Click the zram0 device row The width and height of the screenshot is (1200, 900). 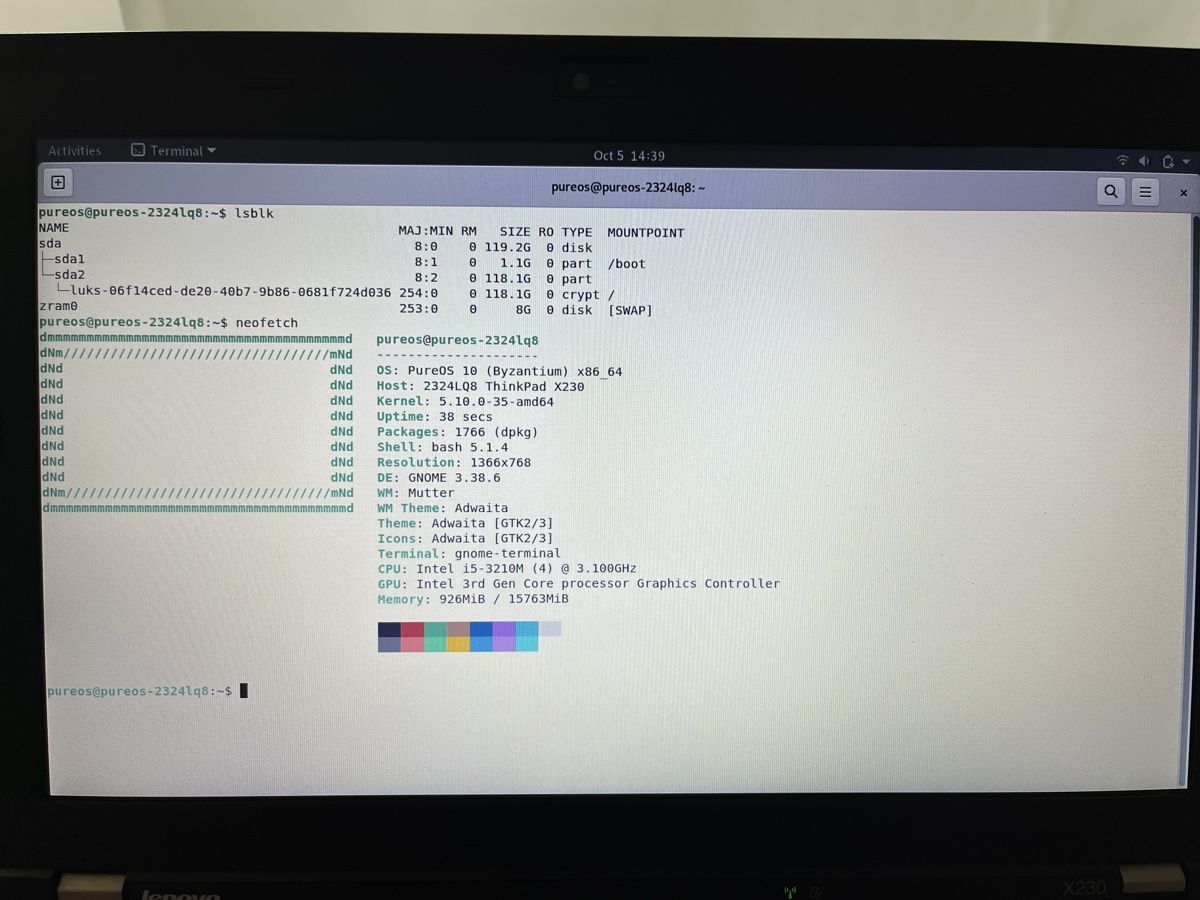tap(345, 309)
